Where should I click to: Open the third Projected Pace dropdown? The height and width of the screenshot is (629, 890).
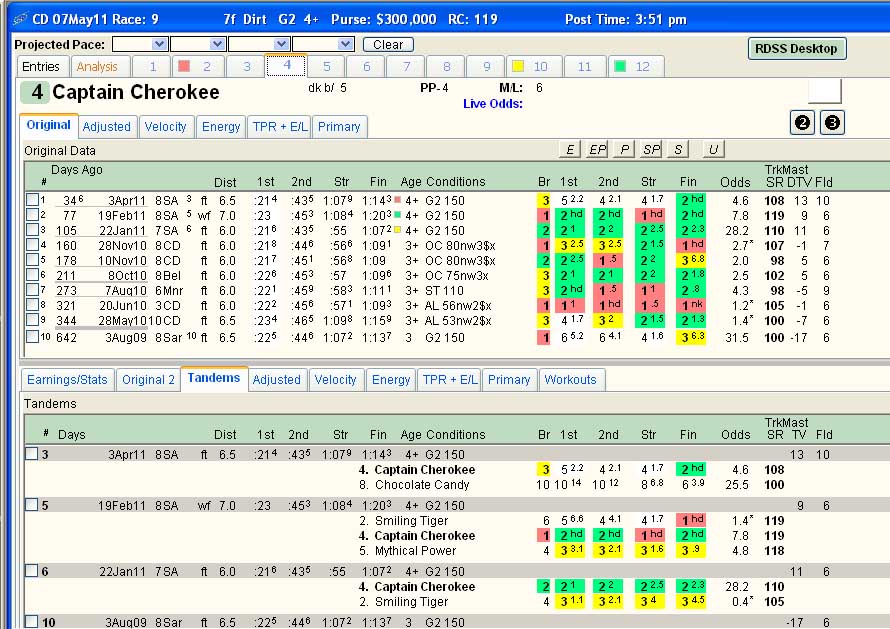(282, 44)
